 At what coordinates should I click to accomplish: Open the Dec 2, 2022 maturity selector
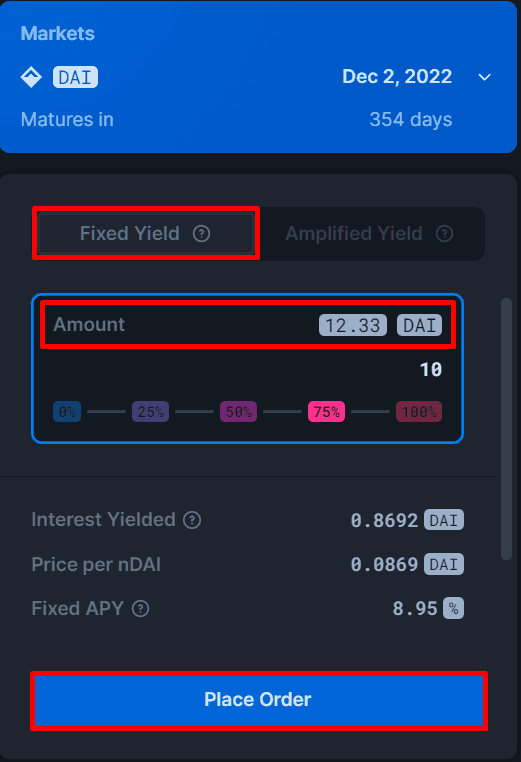coord(397,77)
